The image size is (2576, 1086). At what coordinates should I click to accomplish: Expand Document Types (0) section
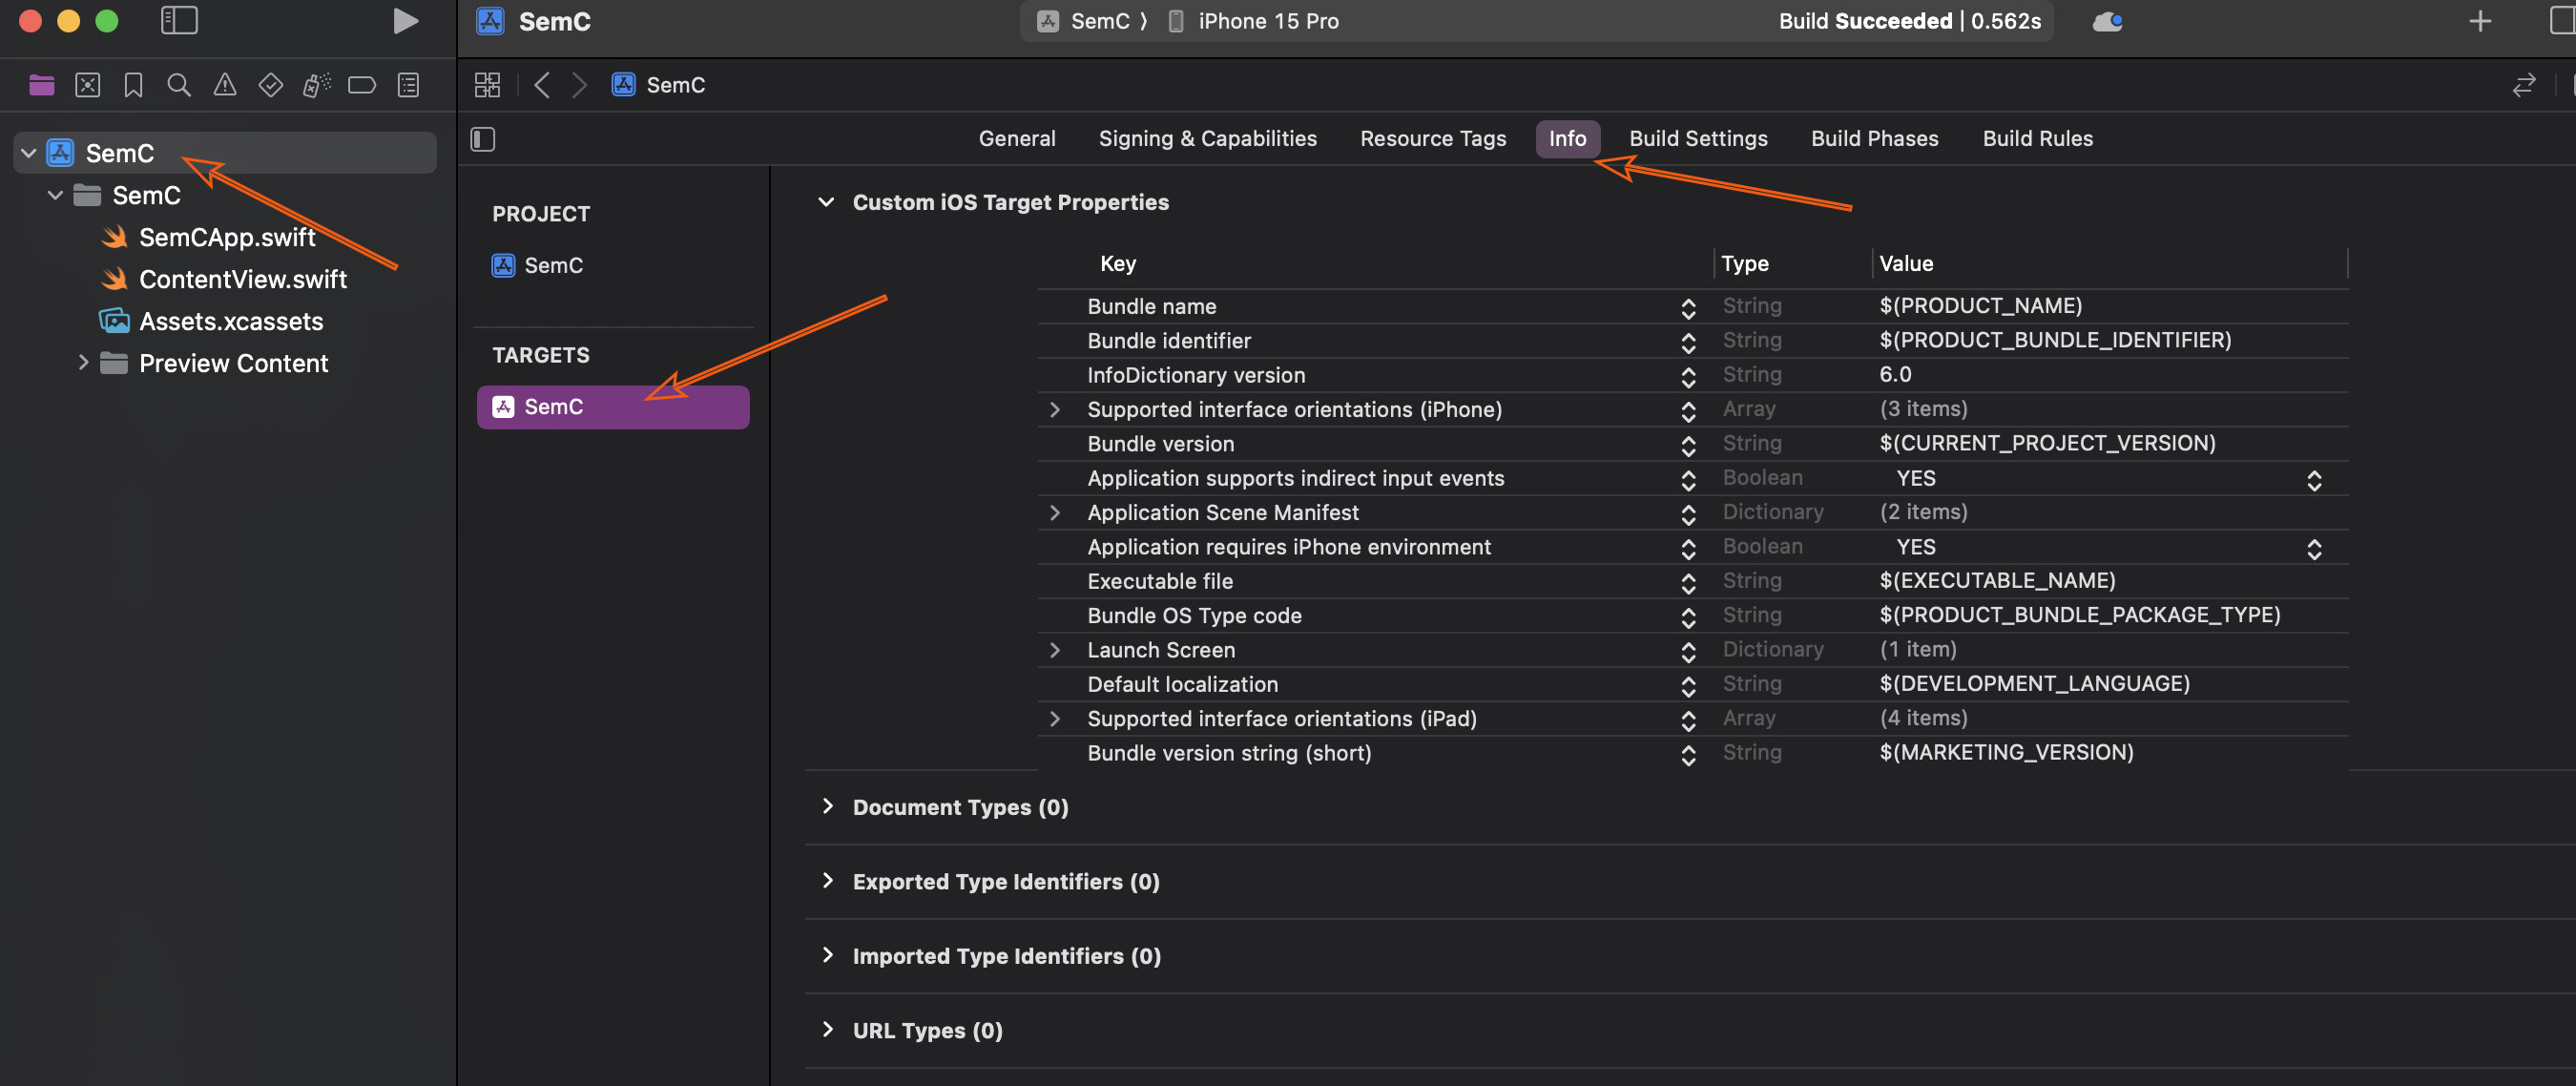[x=827, y=806]
